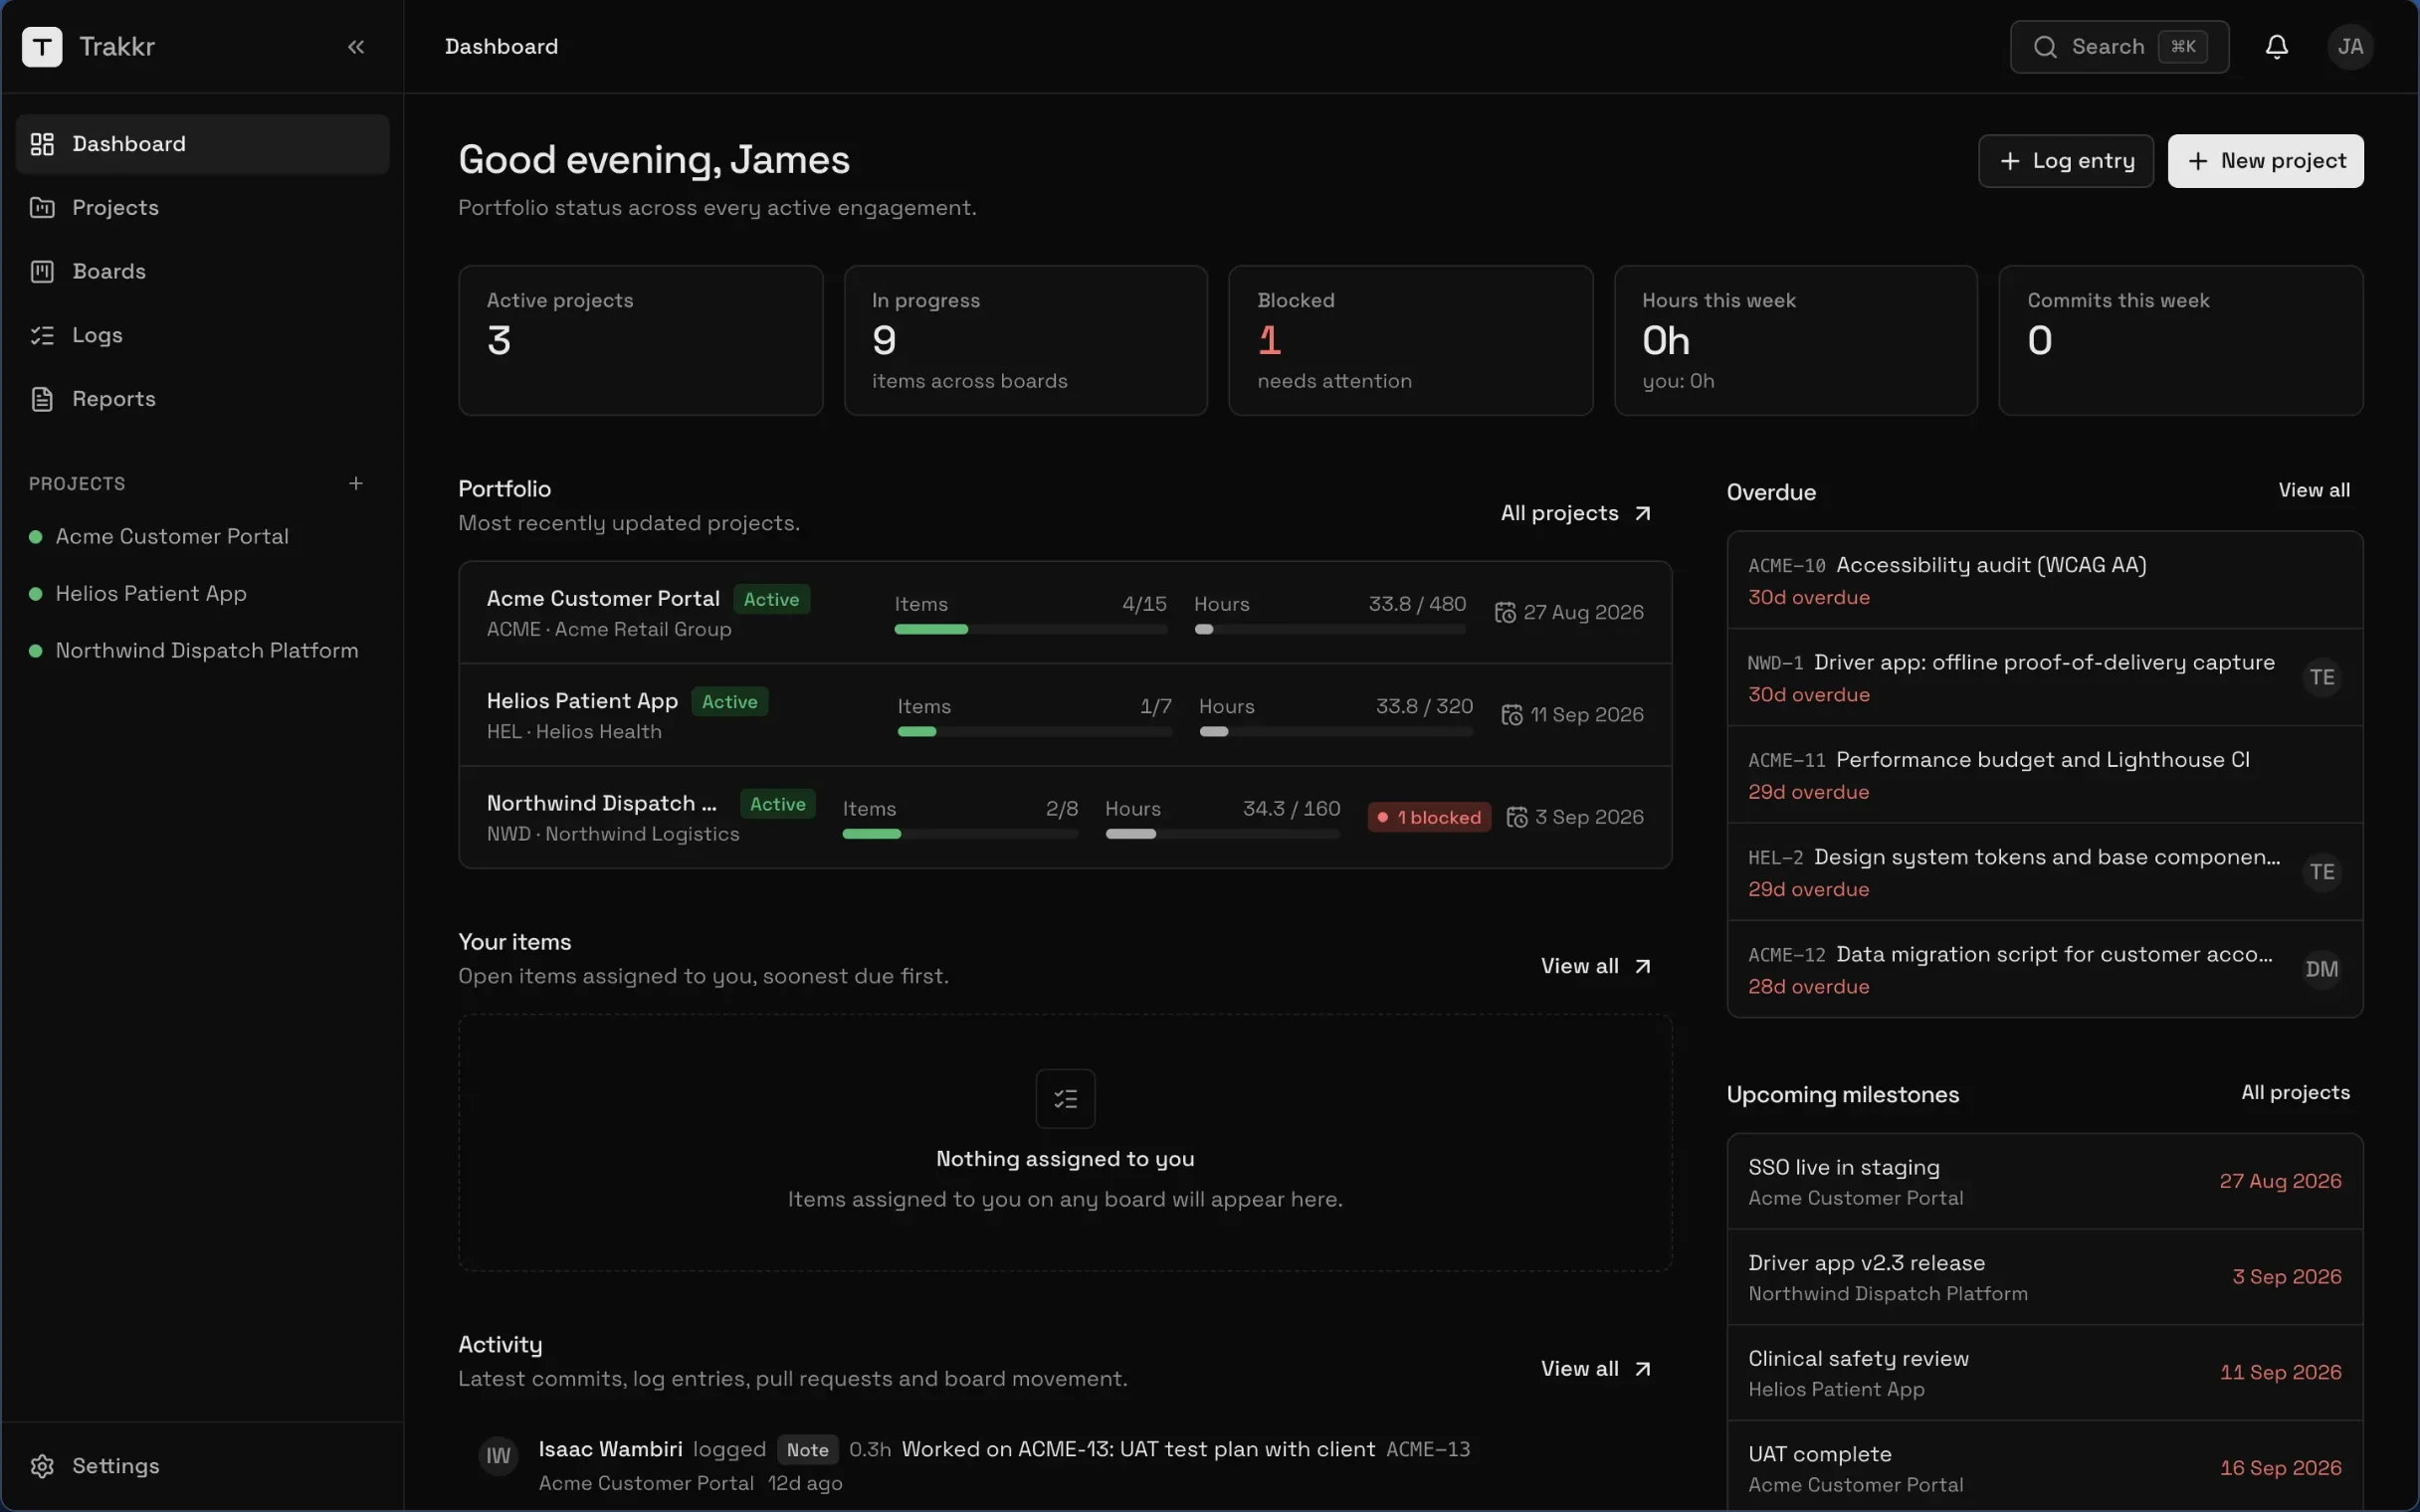This screenshot has width=2420, height=1512.
Task: Select Helios Patient App in sidebar projects
Action: [x=203, y=594]
